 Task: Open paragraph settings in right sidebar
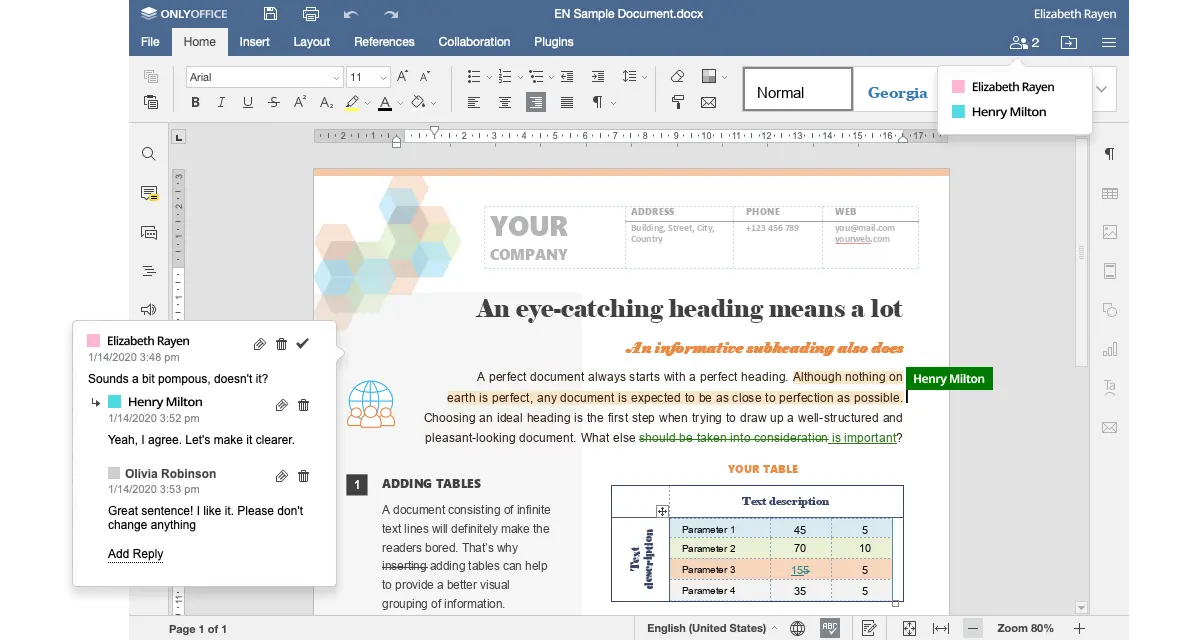pyautogui.click(x=1109, y=154)
